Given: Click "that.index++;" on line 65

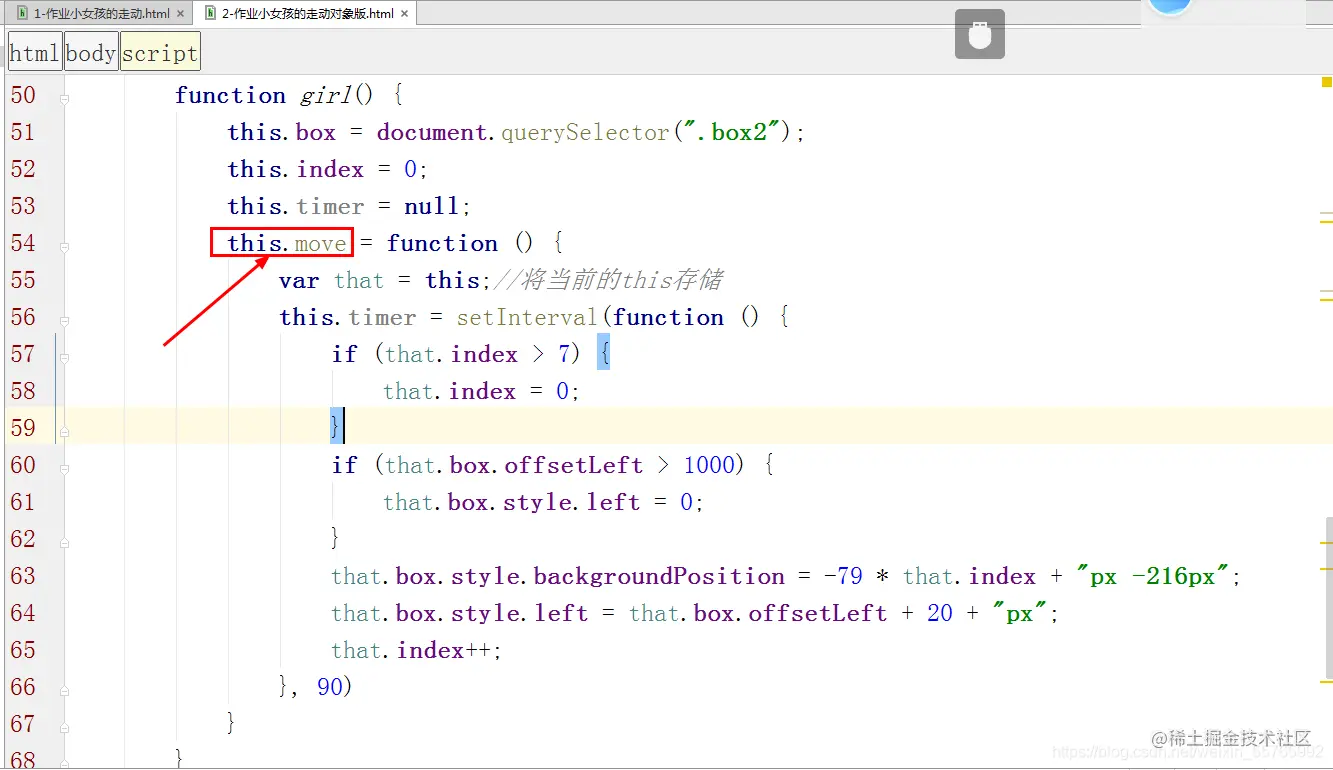Looking at the screenshot, I should pos(416,650).
